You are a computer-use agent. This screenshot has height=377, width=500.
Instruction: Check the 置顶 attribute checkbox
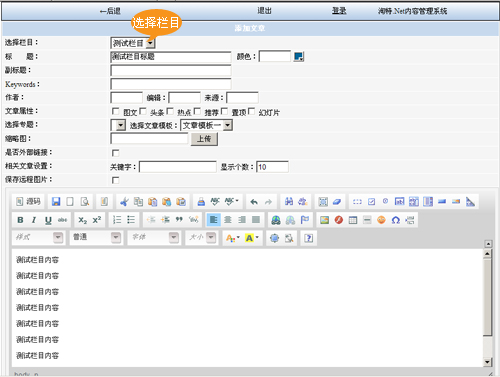click(224, 111)
